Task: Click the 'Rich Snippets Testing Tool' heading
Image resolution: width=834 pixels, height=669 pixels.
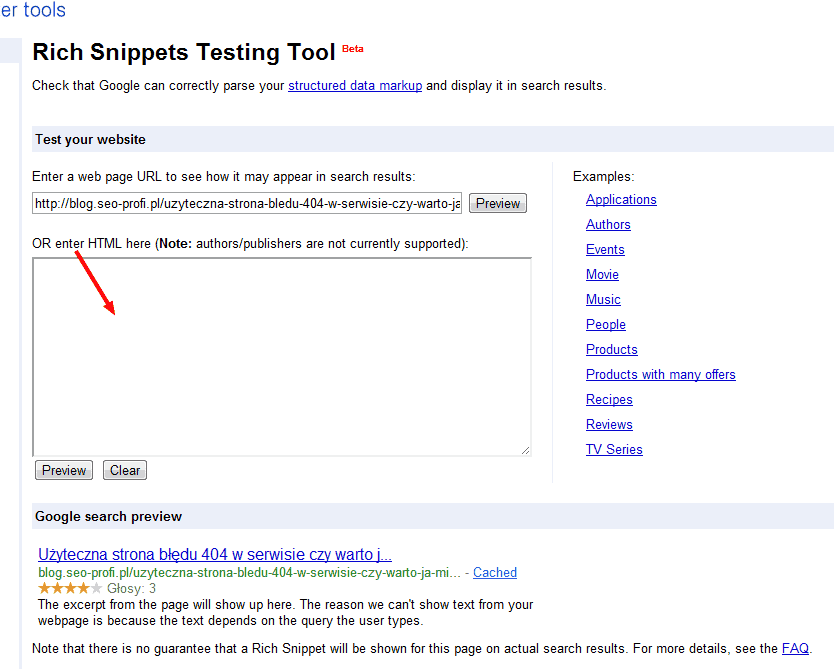Action: (184, 52)
